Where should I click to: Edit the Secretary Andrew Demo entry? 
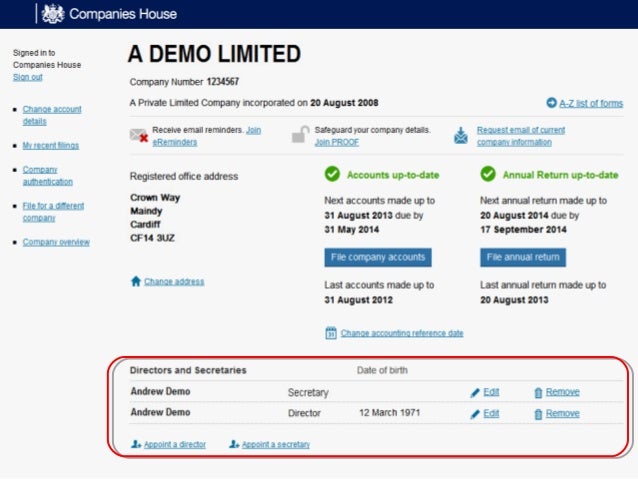click(491, 392)
